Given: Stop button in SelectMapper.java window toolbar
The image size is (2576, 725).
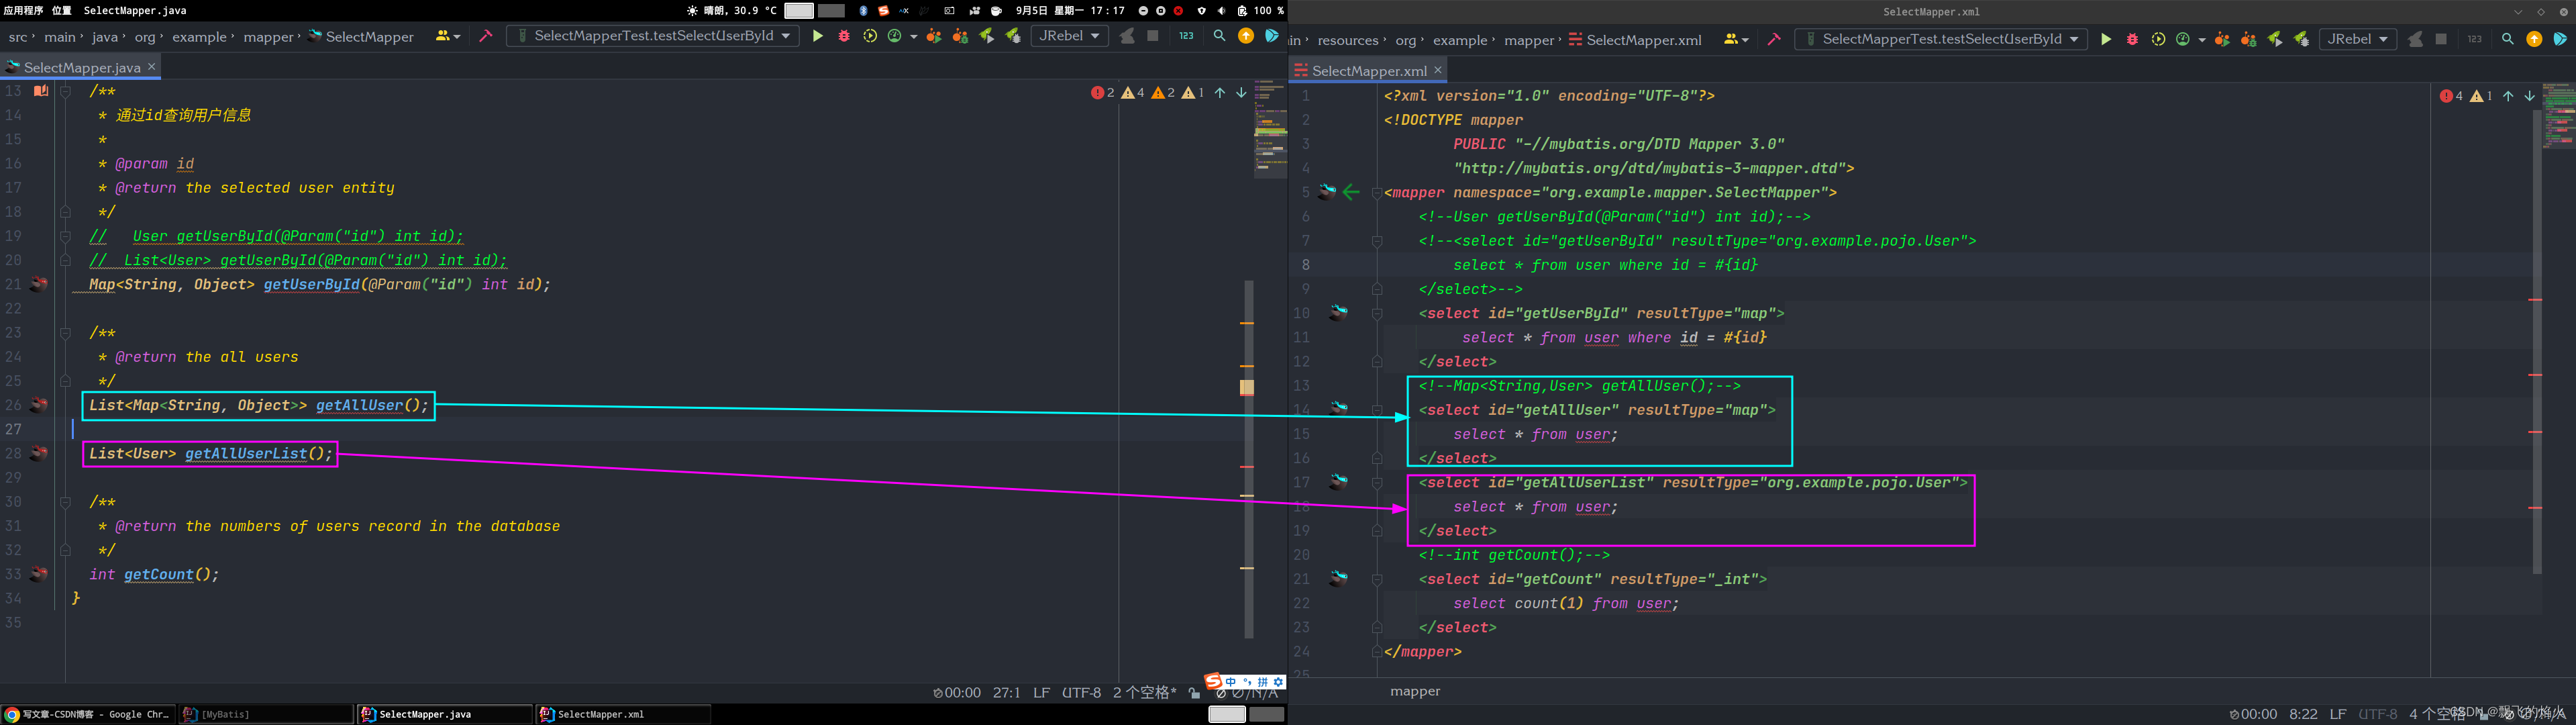Looking at the screenshot, I should 1153,36.
